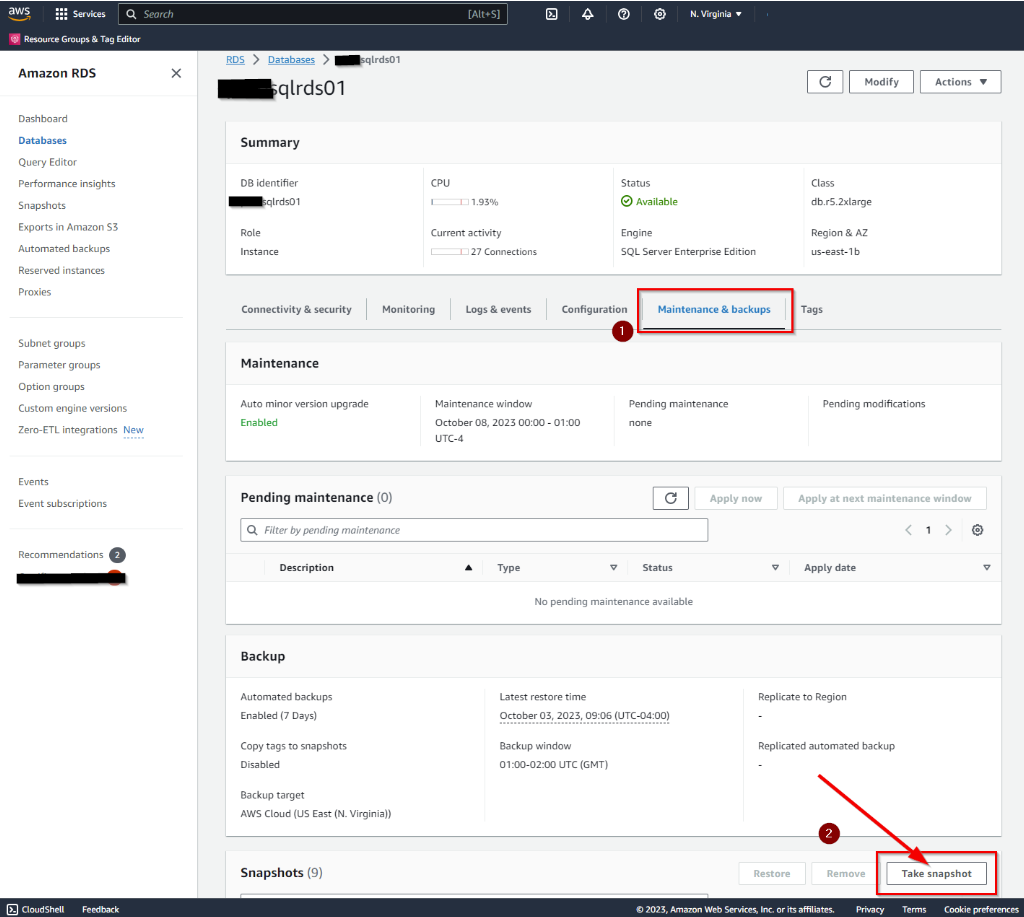Switch to Logs & events tab
1024x917 pixels.
498,310
